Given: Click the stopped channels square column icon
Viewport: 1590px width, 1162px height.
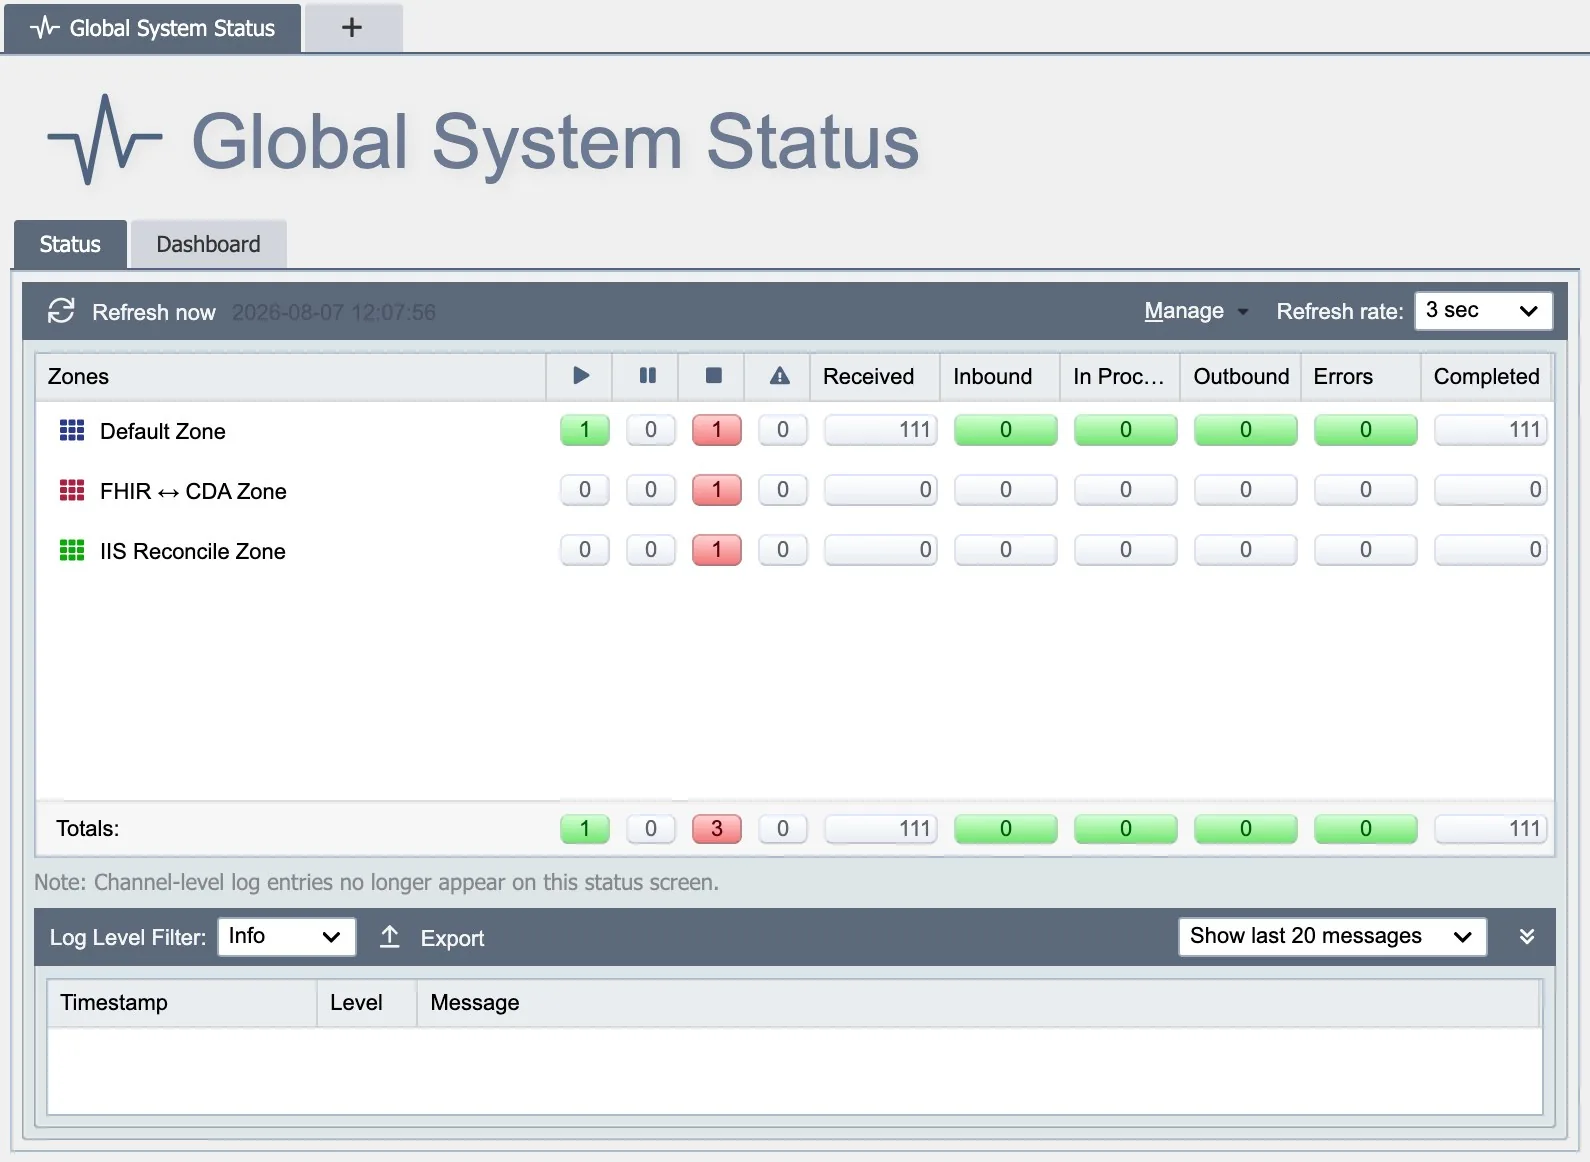Looking at the screenshot, I should pyautogui.click(x=714, y=376).
